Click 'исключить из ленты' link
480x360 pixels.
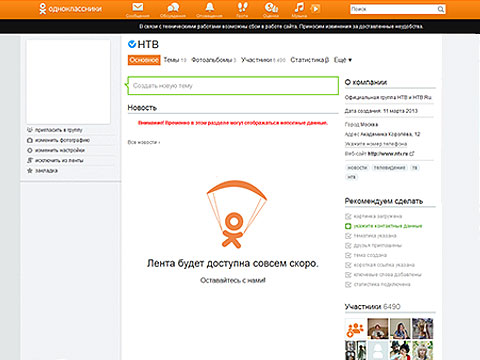pos(59,160)
